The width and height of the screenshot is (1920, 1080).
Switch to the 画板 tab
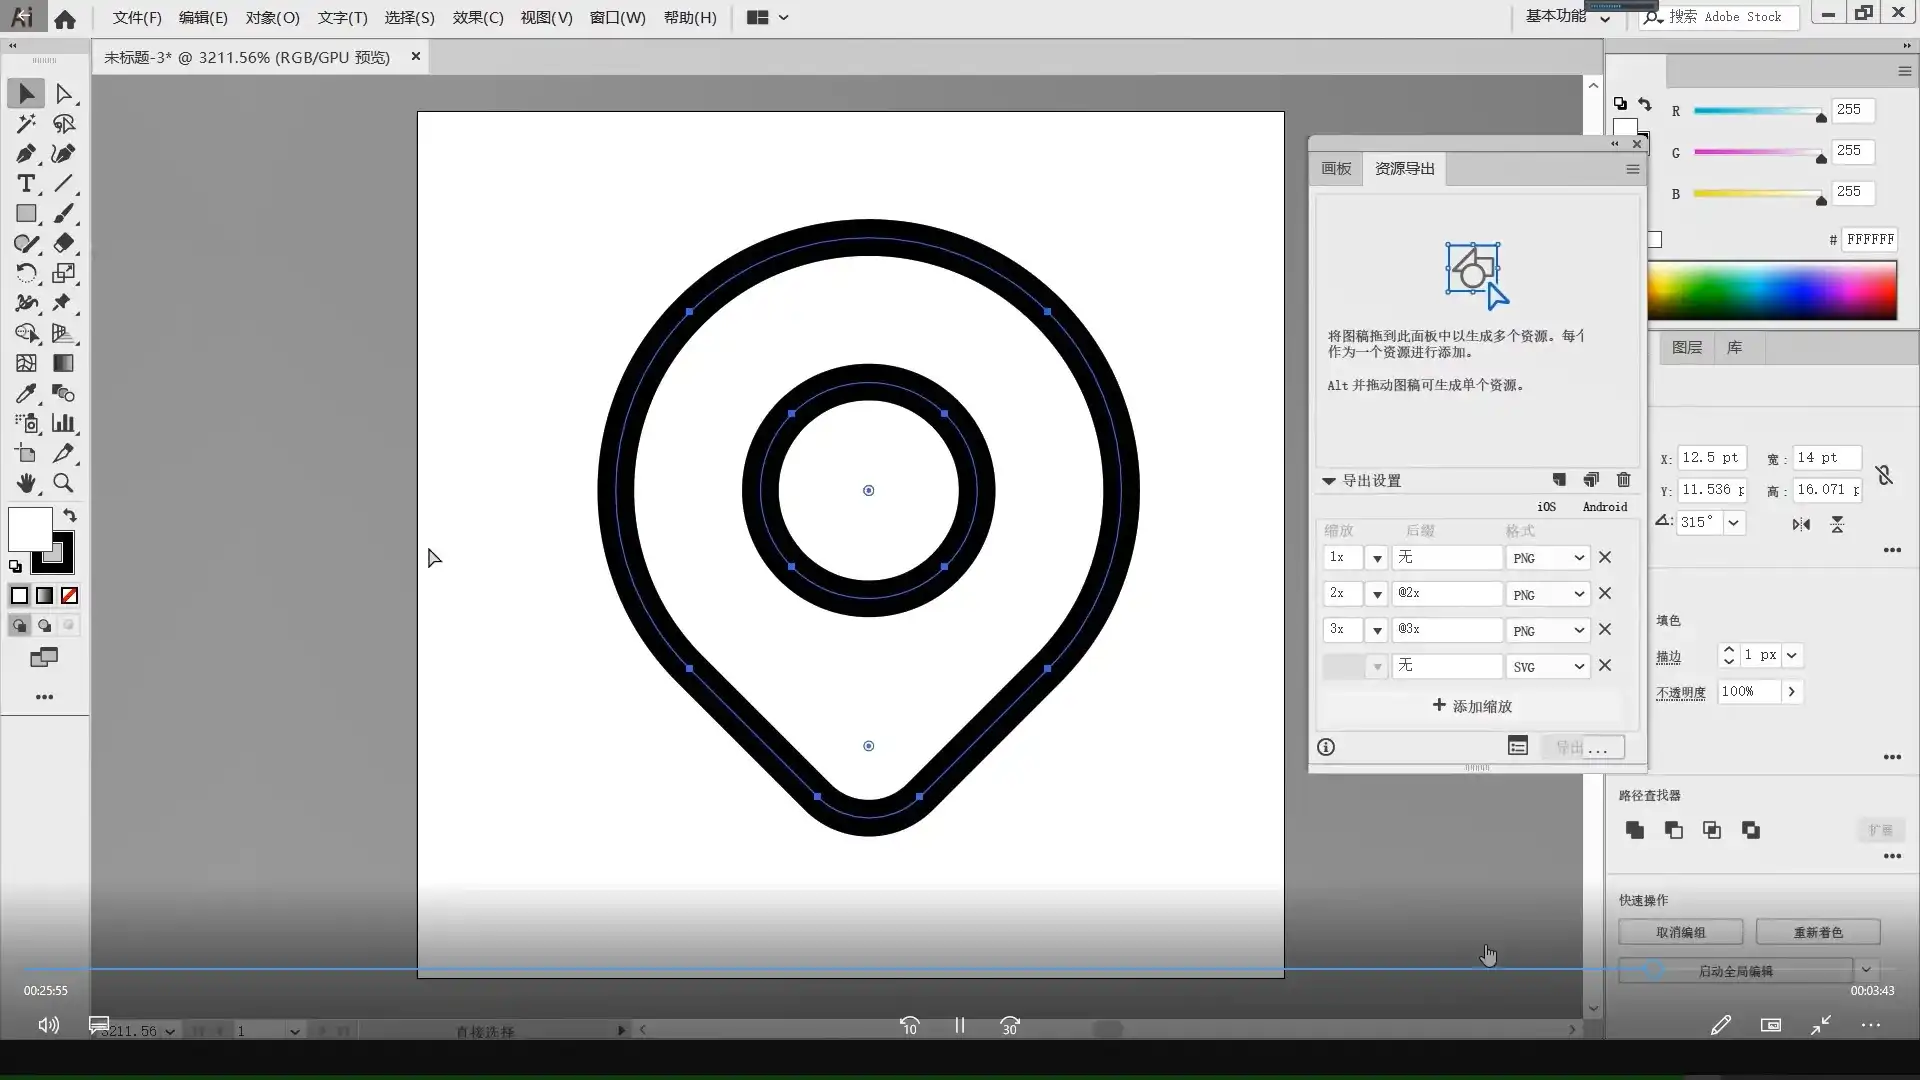[x=1336, y=169]
